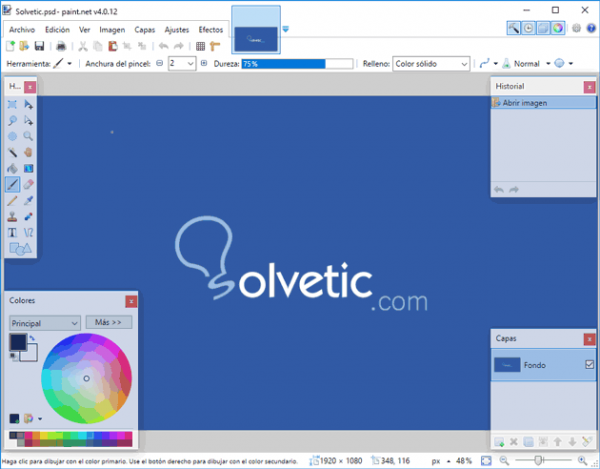
Task: Select the Move Selected Pixels tool
Action: 28,104
